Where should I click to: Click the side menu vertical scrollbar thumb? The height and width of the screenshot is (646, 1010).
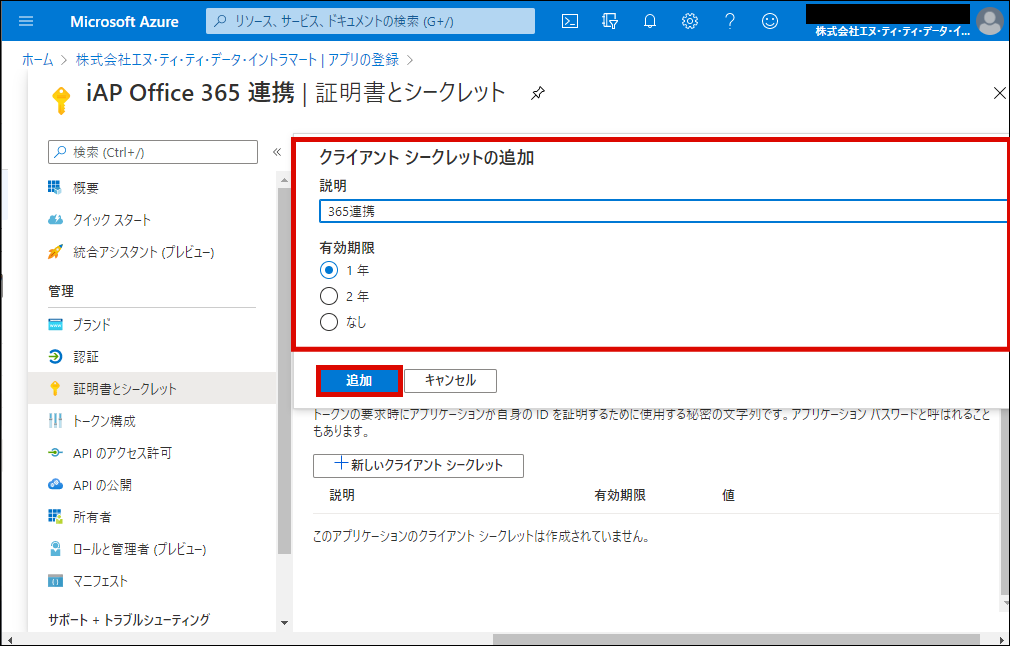pos(284,370)
